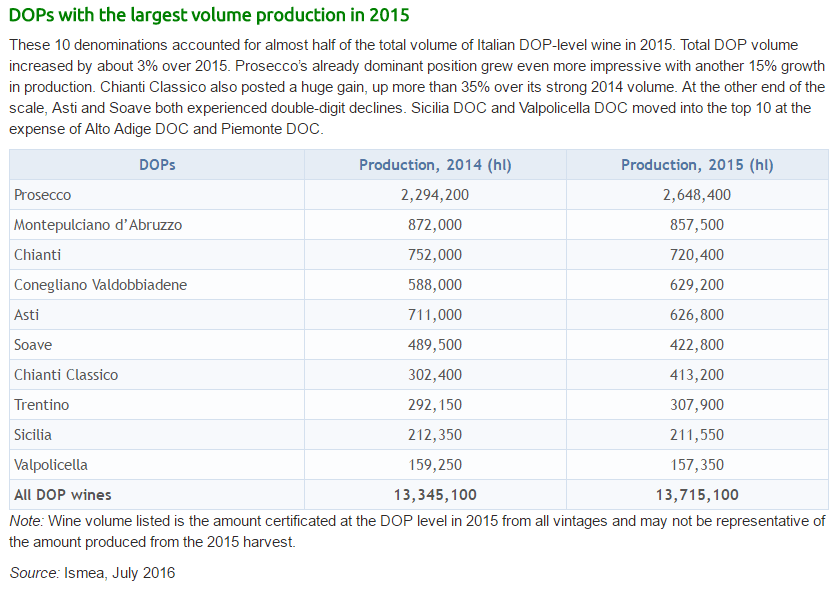
Task: Select the Chianti Classico row label
Action: (x=66, y=375)
